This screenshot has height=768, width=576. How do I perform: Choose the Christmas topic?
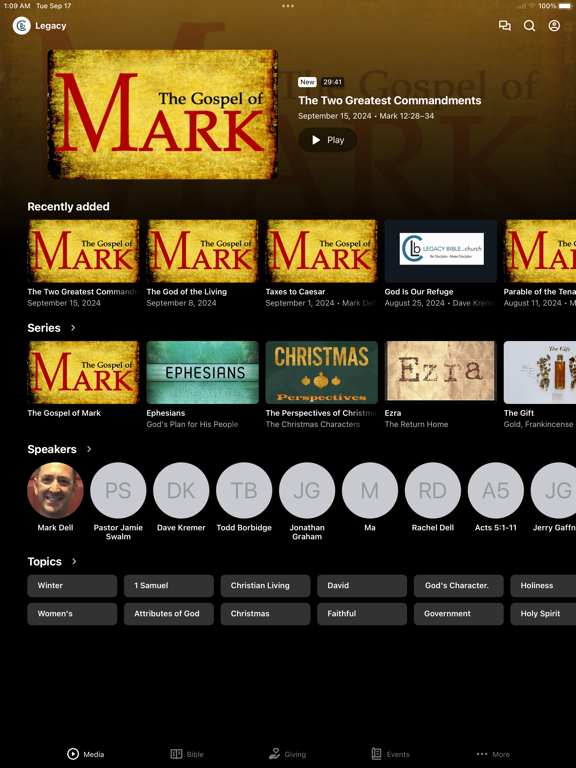click(265, 614)
